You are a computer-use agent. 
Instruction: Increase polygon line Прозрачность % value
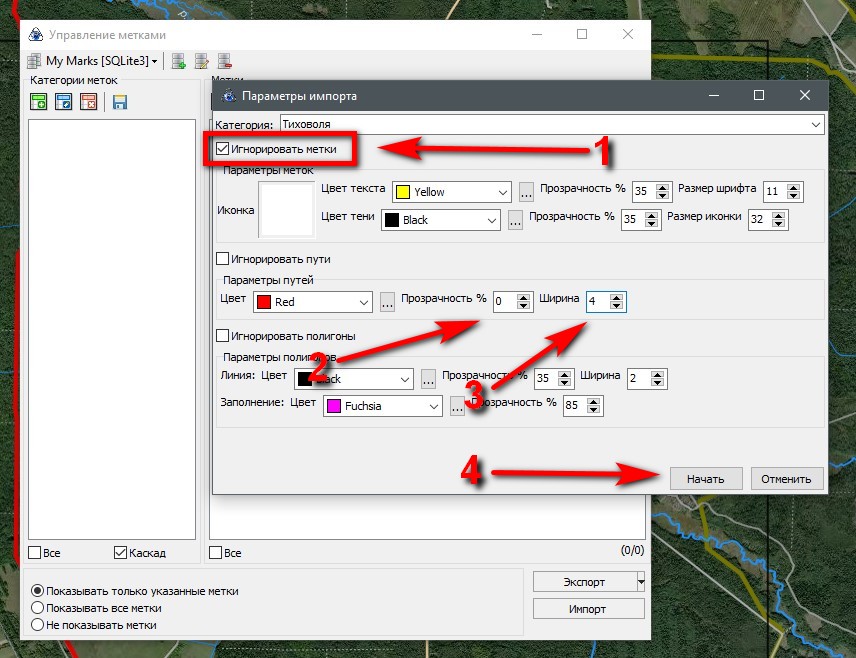point(564,374)
